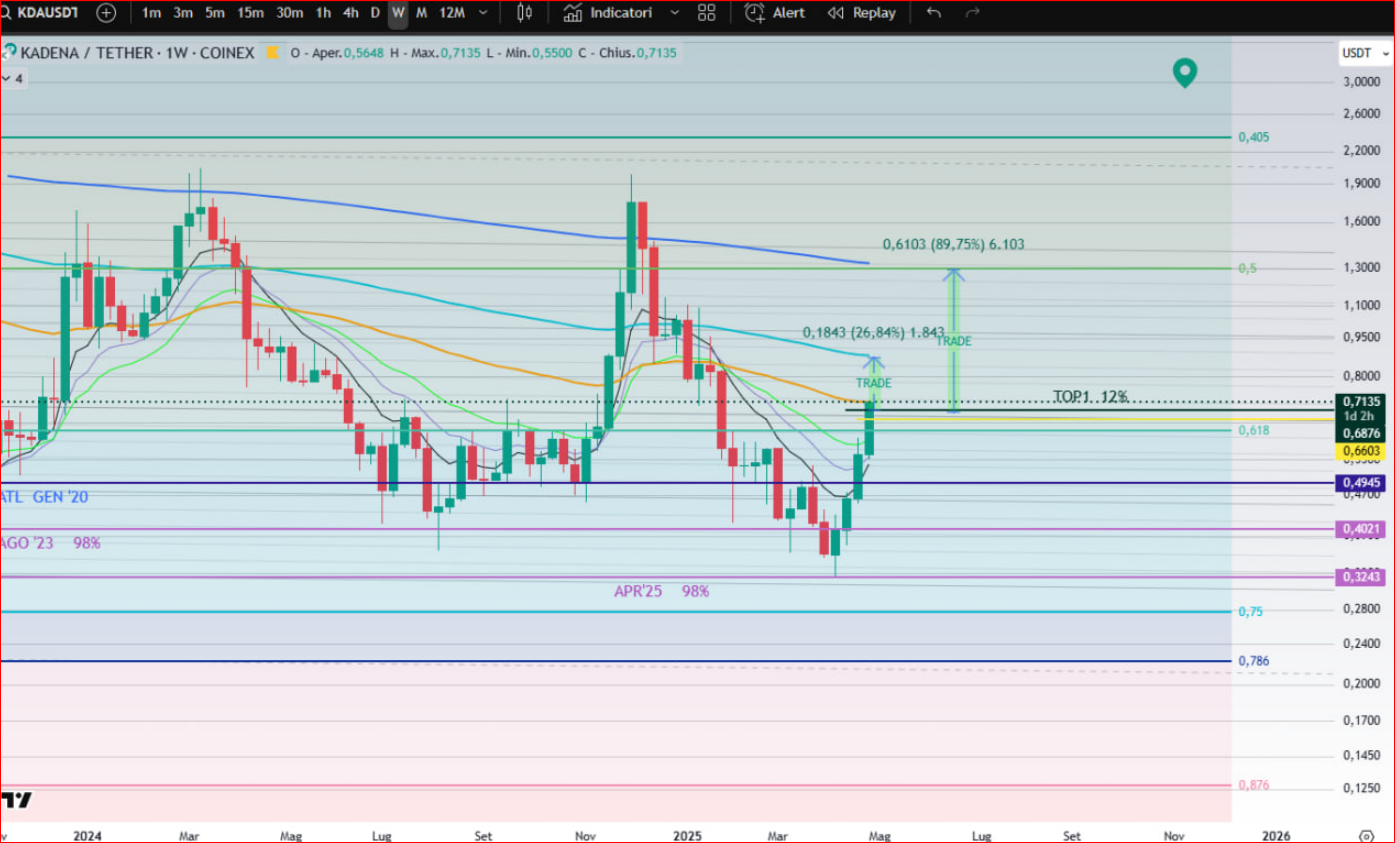The width and height of the screenshot is (1395, 843).
Task: Select the D daily timeframe
Action: point(375,13)
